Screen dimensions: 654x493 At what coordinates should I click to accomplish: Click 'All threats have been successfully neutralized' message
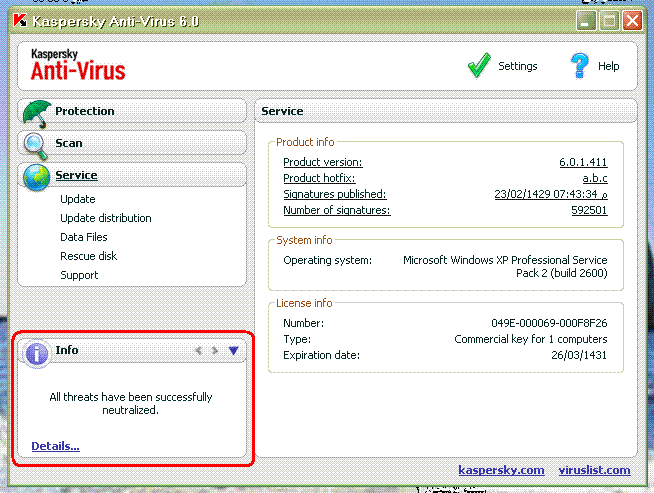pos(131,403)
